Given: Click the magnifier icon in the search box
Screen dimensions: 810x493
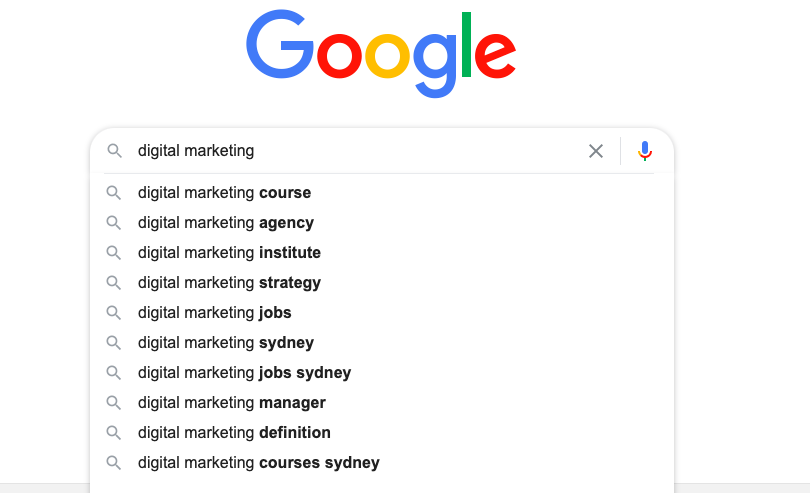Looking at the screenshot, I should [114, 151].
